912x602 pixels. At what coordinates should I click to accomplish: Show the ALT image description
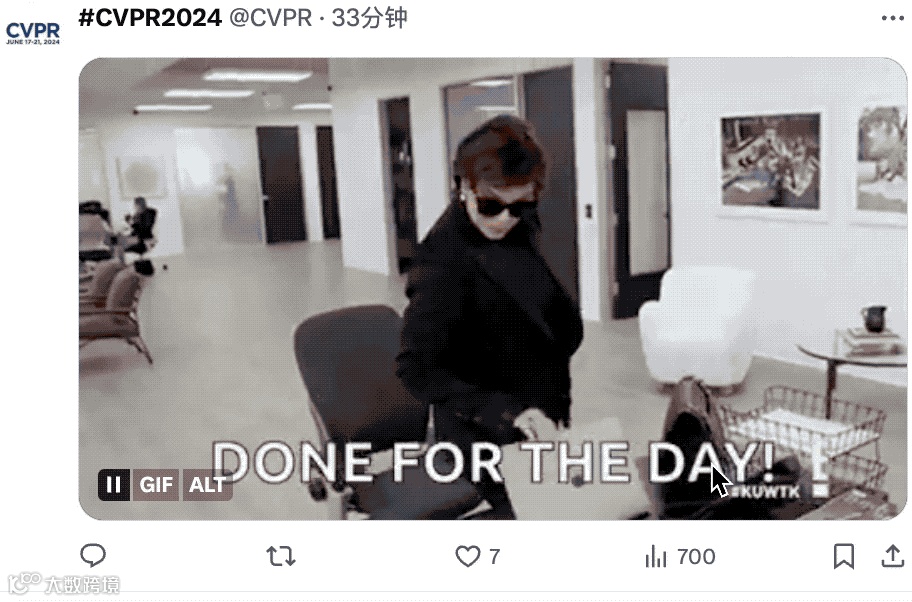[207, 485]
